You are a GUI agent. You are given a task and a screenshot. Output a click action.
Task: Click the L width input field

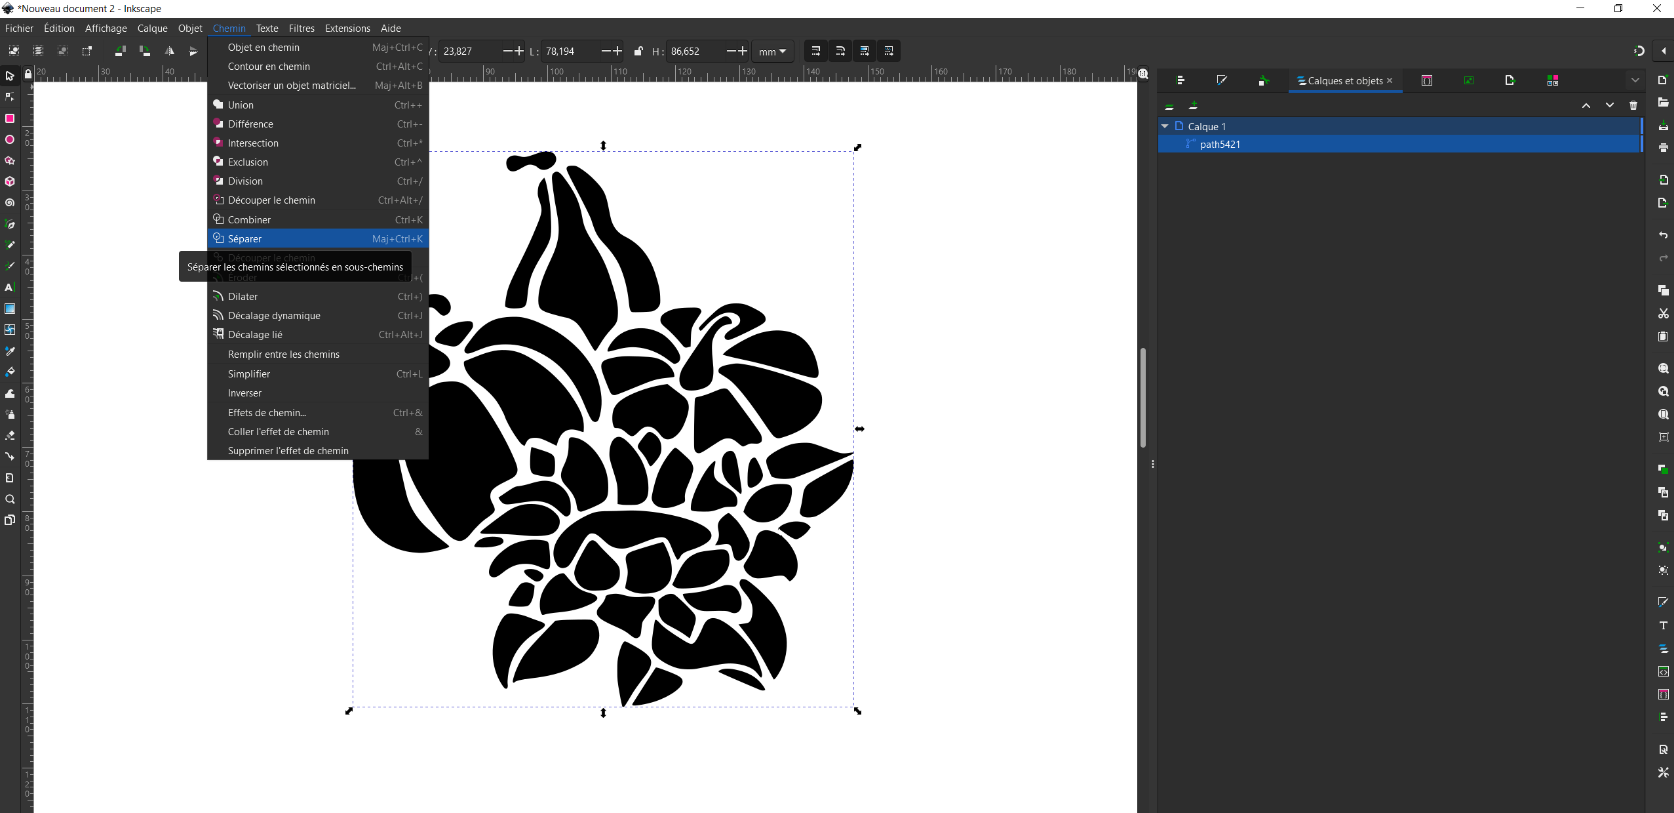pyautogui.click(x=570, y=51)
